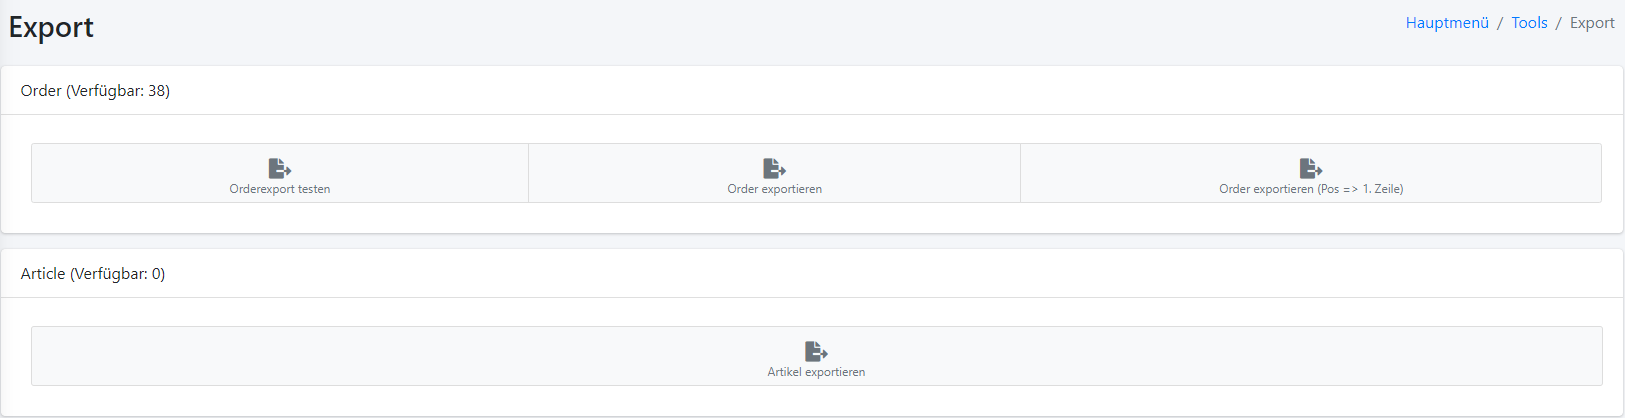Select the Export breadcrumb item
This screenshot has width=1625, height=418.
(1592, 23)
